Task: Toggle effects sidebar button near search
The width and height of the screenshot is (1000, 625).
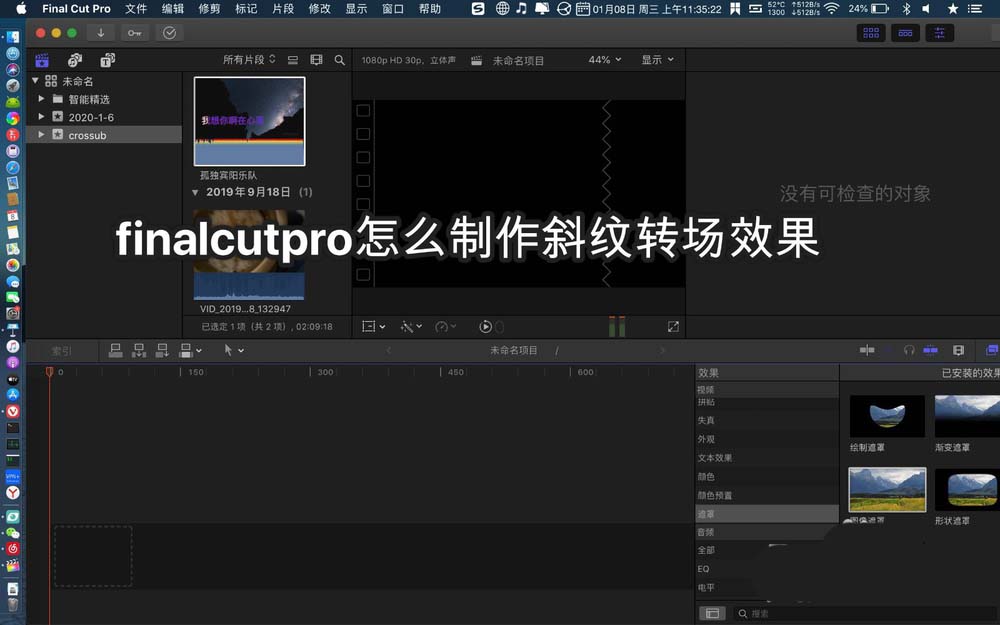Action: [x=712, y=614]
